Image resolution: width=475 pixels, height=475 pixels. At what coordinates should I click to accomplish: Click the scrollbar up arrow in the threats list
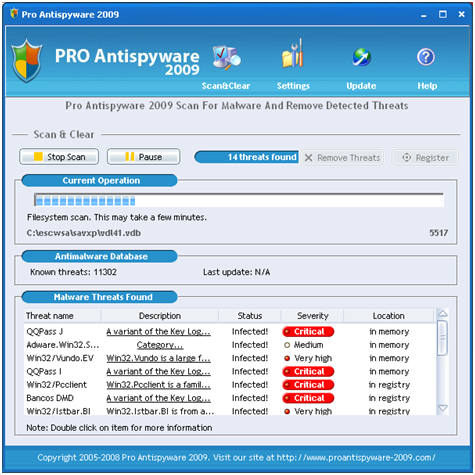tap(442, 313)
